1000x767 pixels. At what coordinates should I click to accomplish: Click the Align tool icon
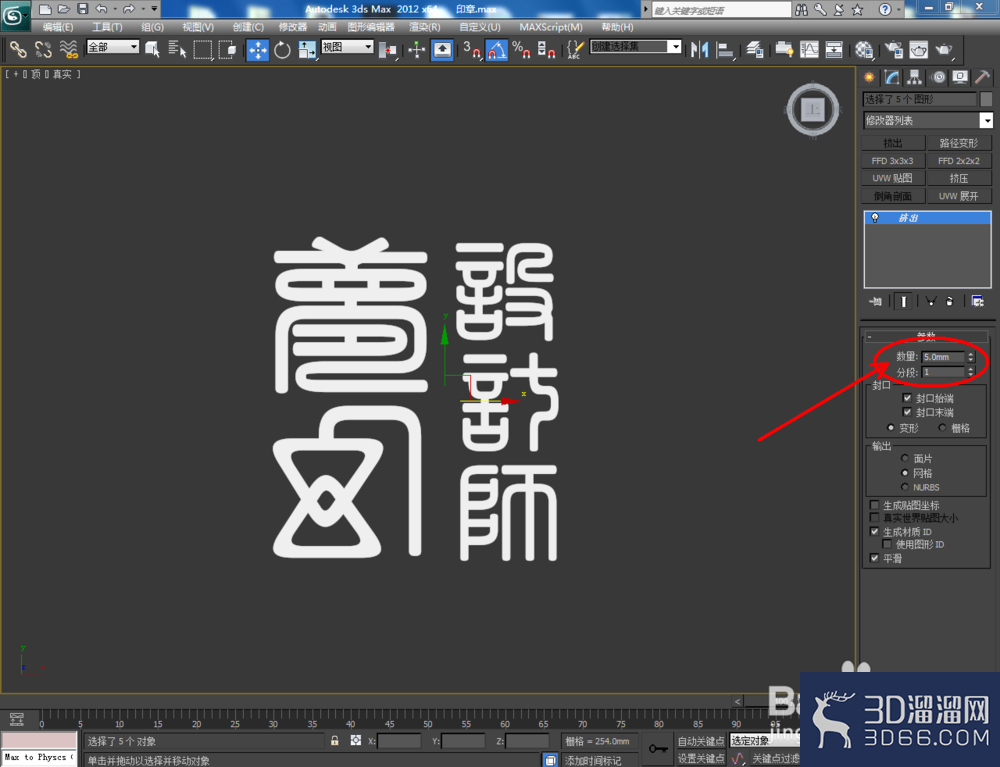point(725,50)
